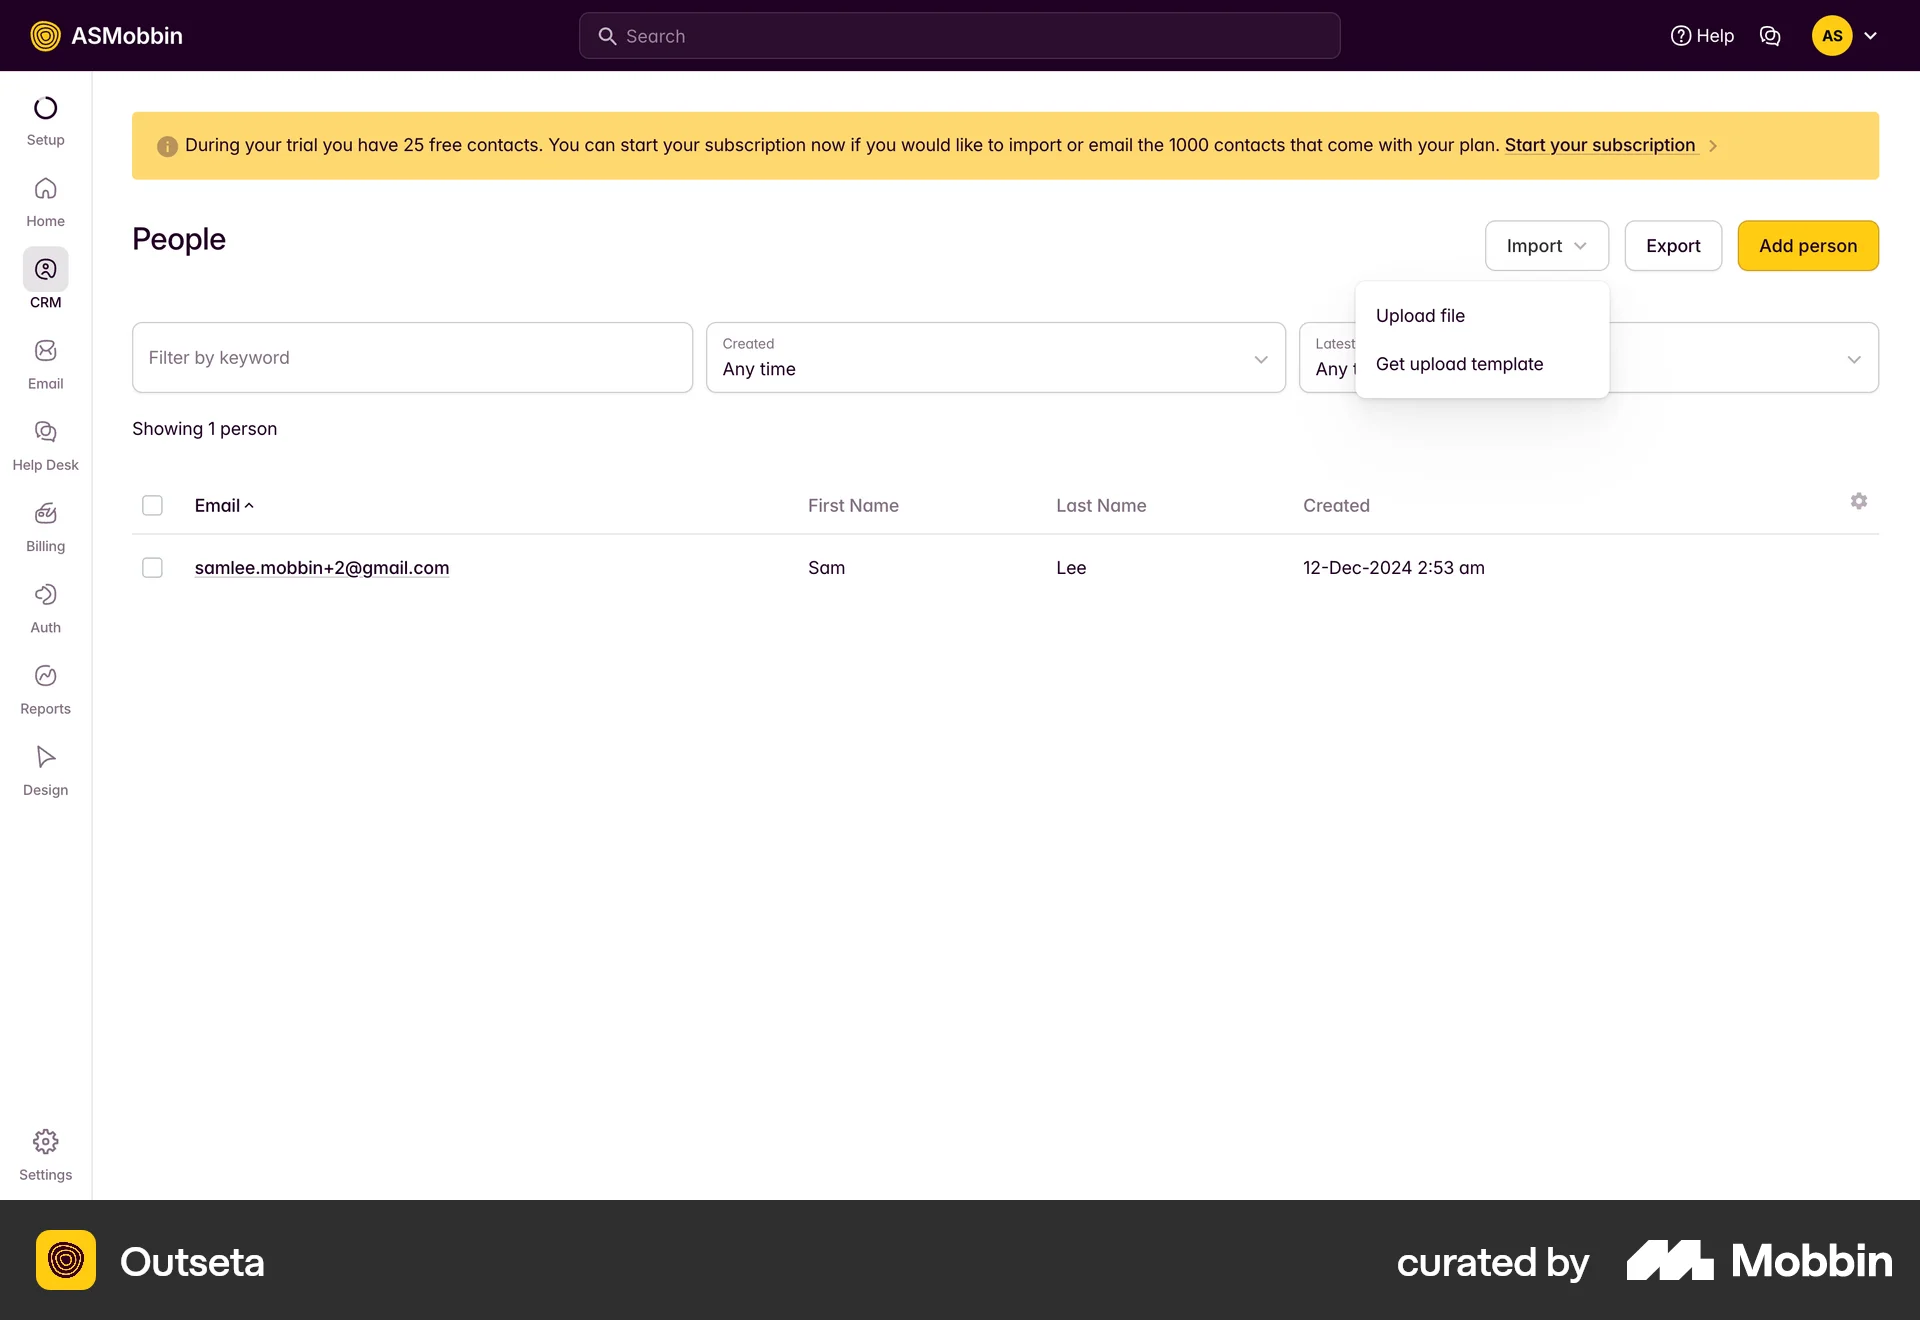This screenshot has width=1920, height=1320.
Task: Open the Created filter dropdown
Action: pos(995,357)
